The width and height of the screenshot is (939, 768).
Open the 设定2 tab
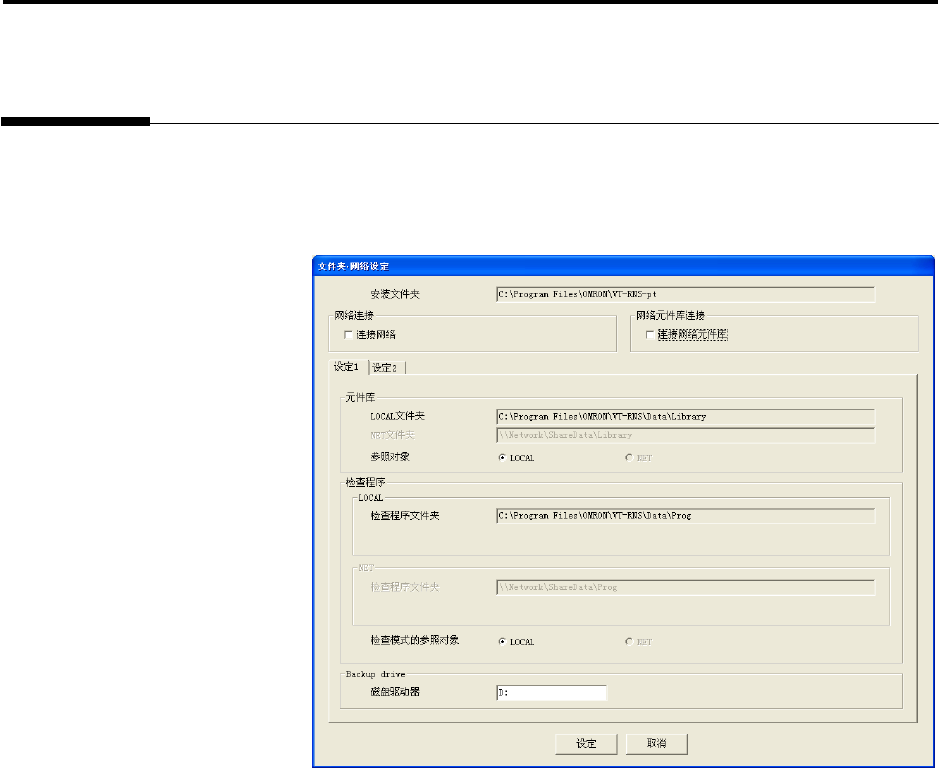point(384,368)
